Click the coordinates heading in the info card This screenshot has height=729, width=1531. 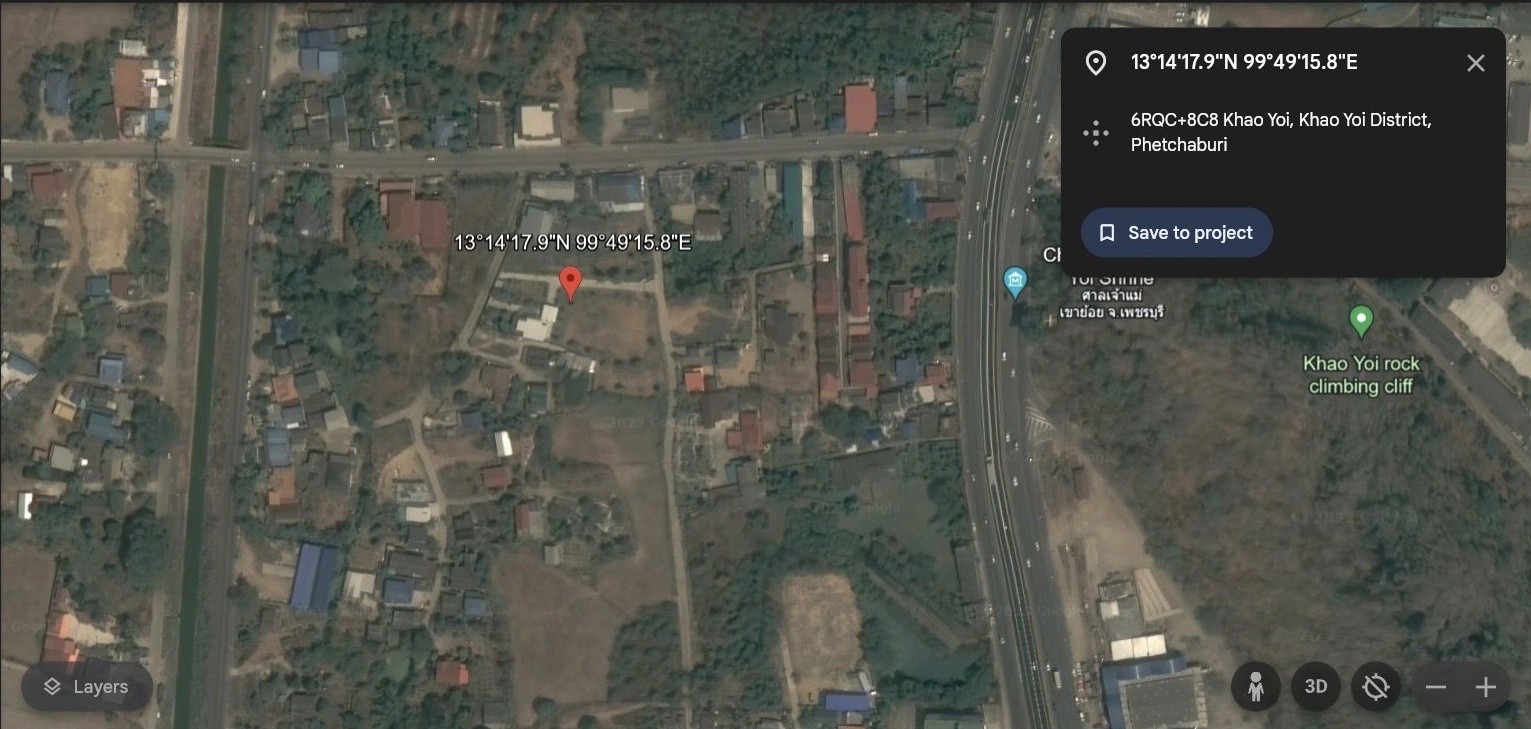click(x=1244, y=62)
